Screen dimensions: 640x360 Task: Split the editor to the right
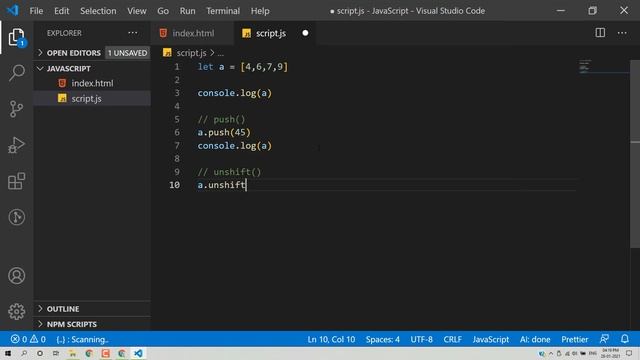pyautogui.click(x=600, y=33)
